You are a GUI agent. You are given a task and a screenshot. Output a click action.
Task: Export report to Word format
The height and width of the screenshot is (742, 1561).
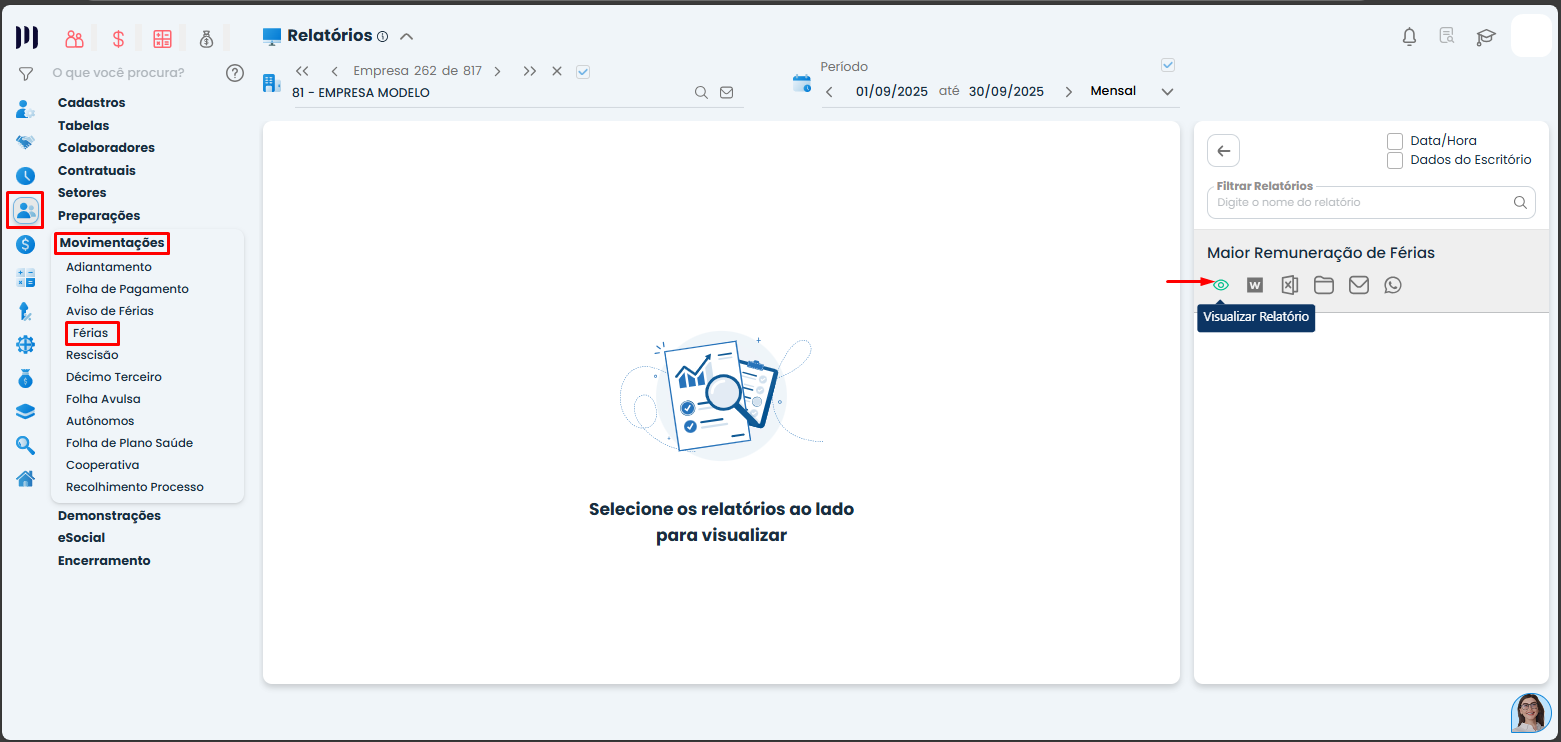coord(1255,285)
